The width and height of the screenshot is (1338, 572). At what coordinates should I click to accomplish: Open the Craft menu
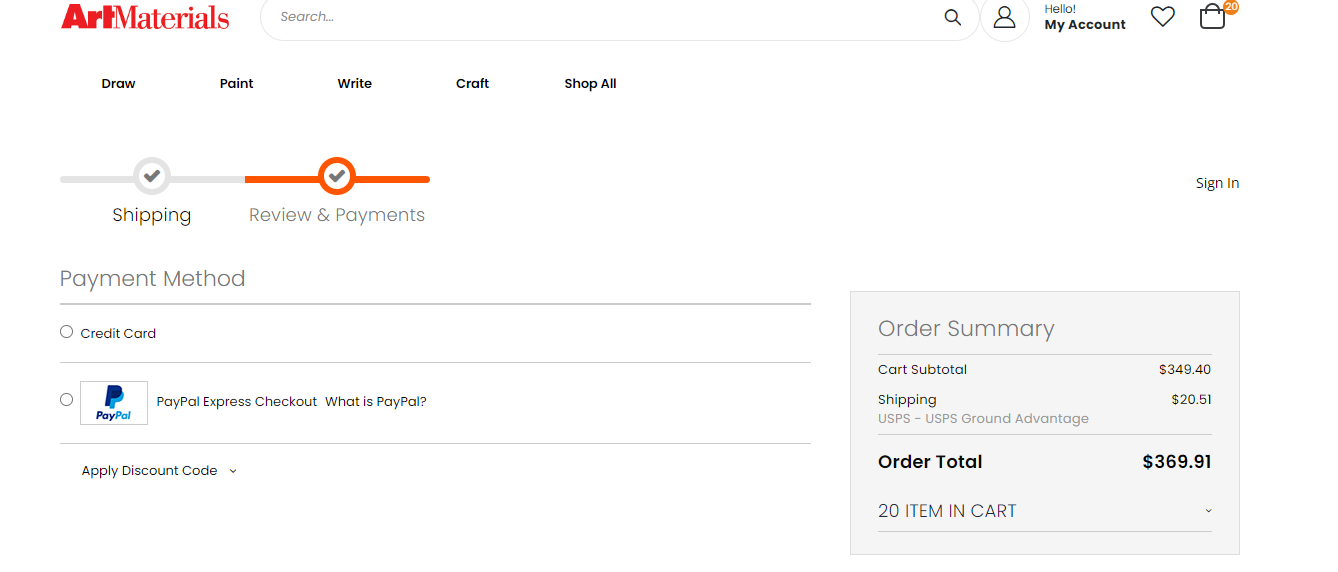(472, 84)
